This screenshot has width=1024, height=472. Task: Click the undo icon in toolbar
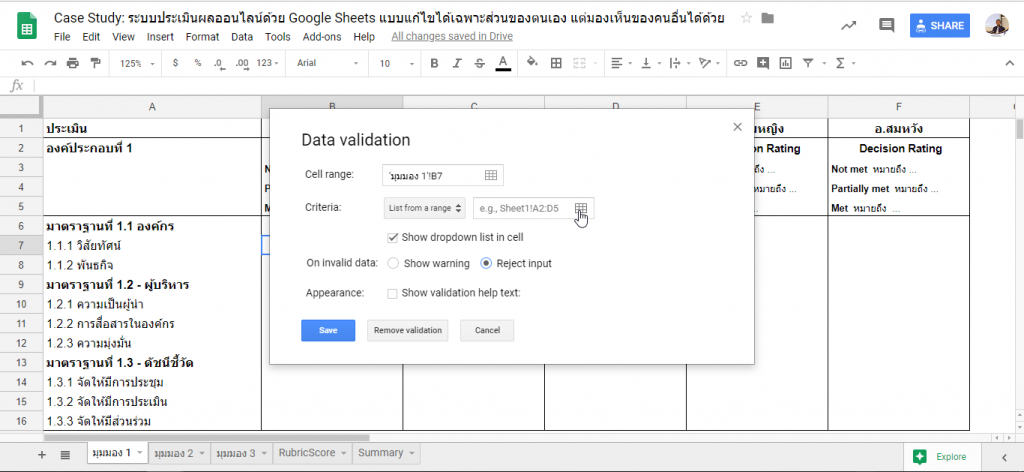(x=27, y=63)
